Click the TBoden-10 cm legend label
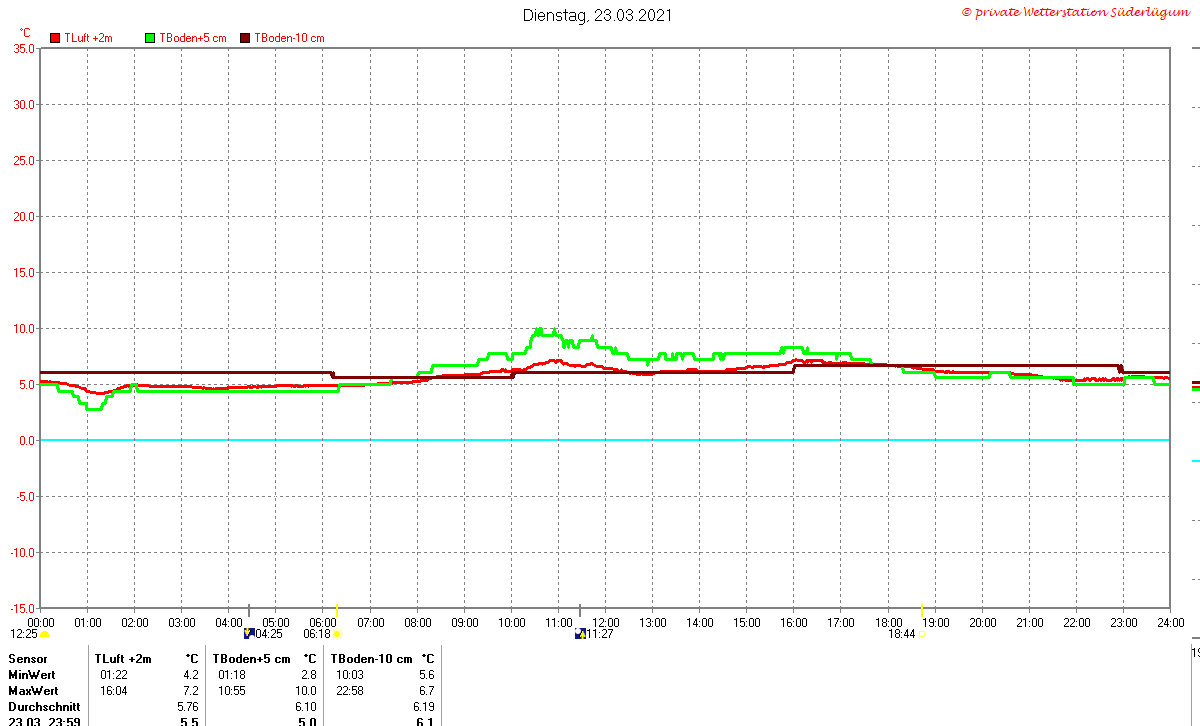1200x726 pixels. click(x=290, y=38)
